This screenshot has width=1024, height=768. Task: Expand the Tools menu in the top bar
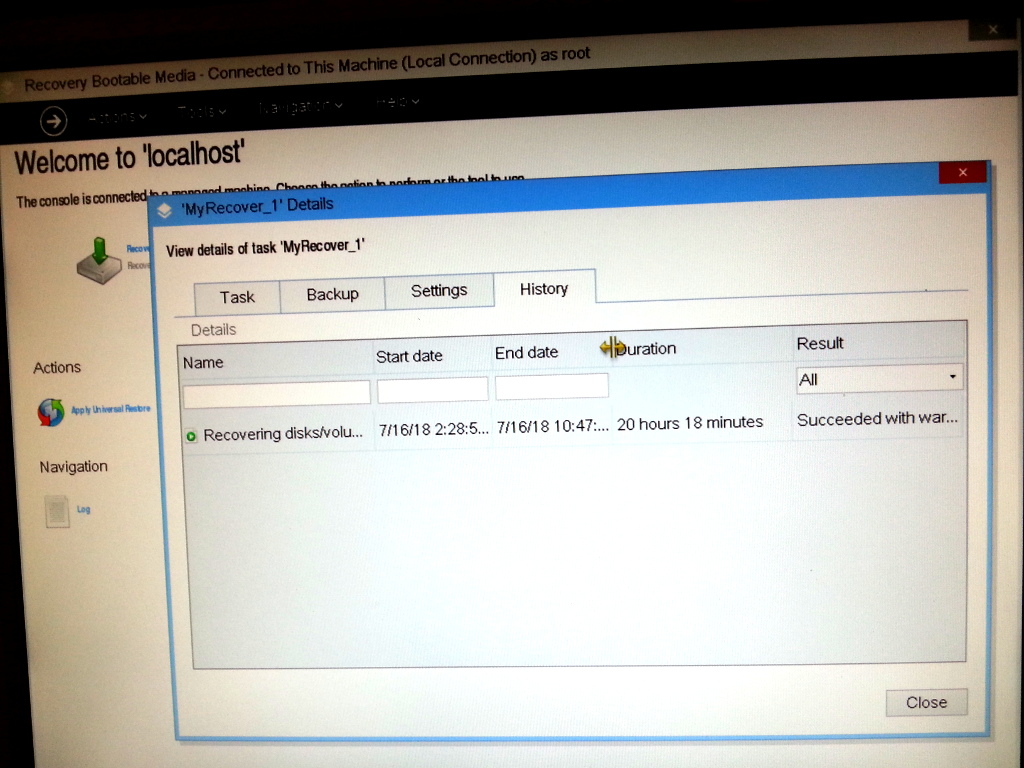pos(201,110)
